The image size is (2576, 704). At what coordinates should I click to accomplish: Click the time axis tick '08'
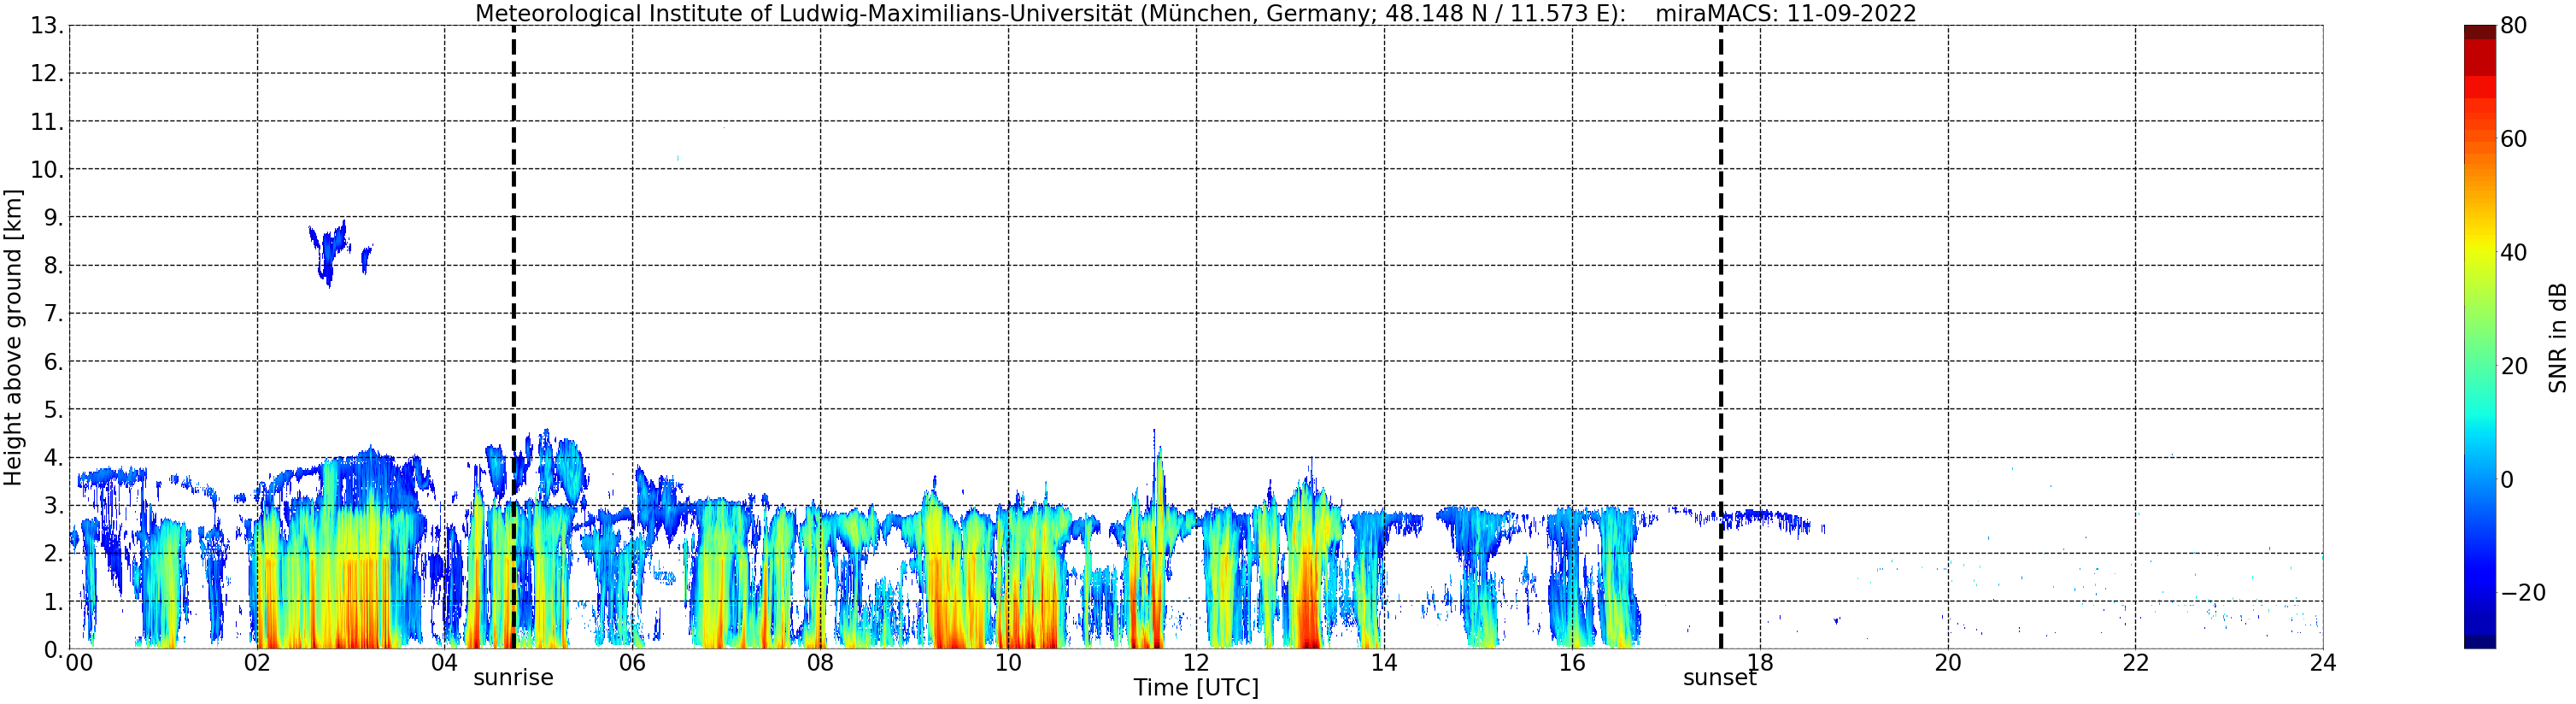point(820,663)
